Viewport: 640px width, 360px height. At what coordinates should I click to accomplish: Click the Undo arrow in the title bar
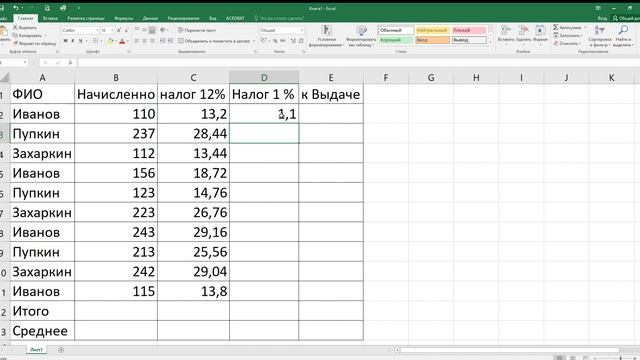pos(16,8)
